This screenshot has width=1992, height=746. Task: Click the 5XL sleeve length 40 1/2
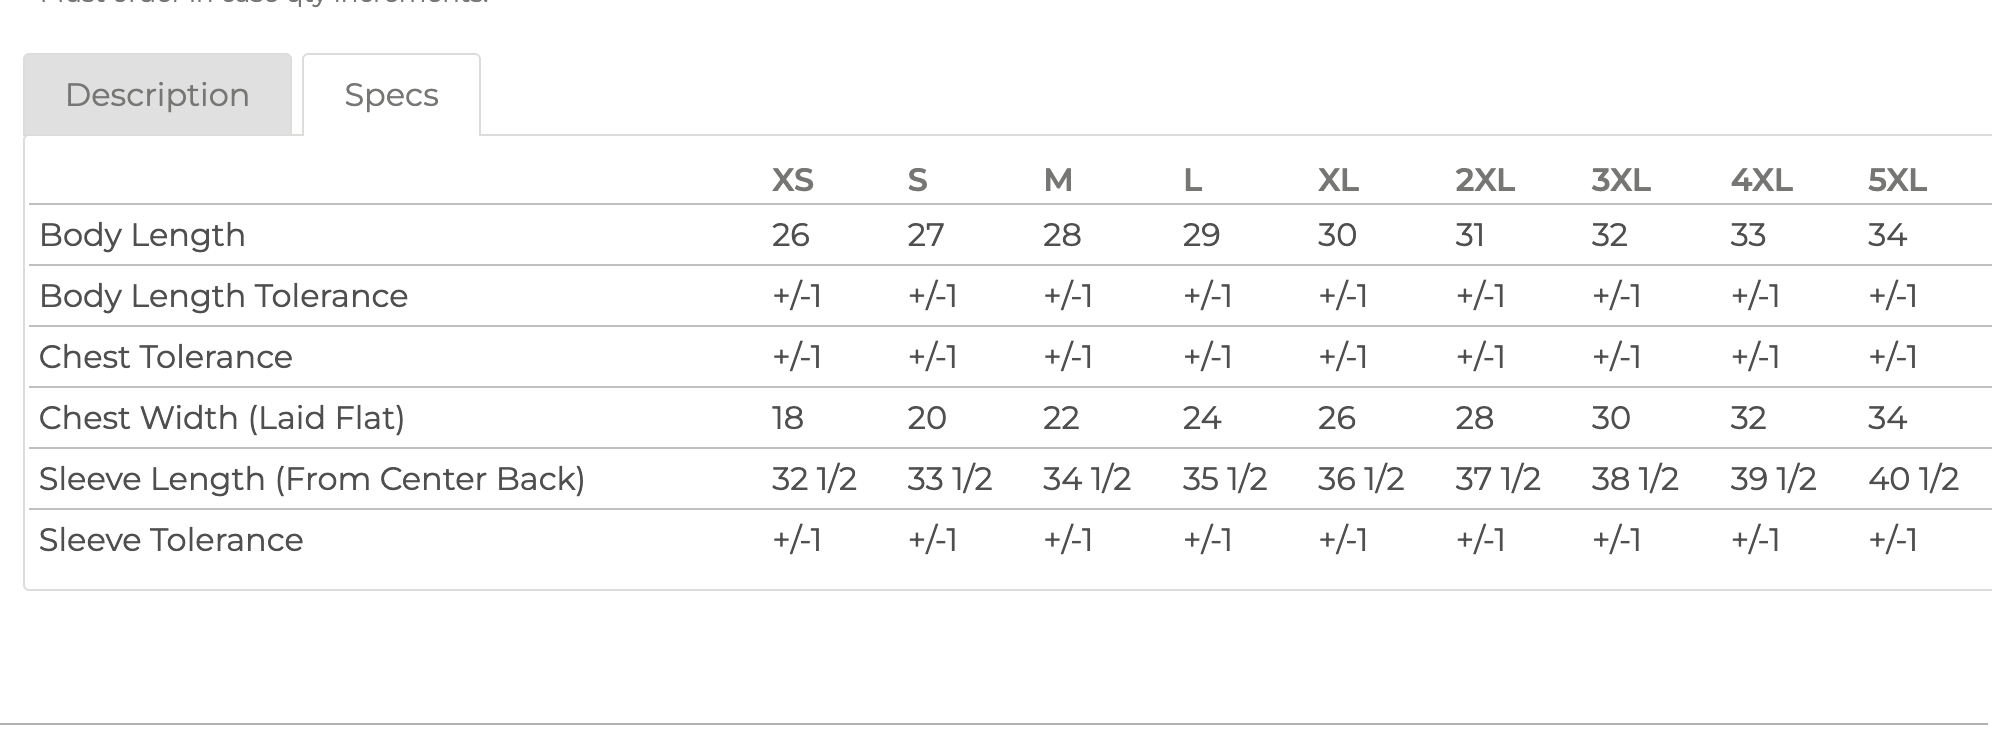[x=1912, y=479]
